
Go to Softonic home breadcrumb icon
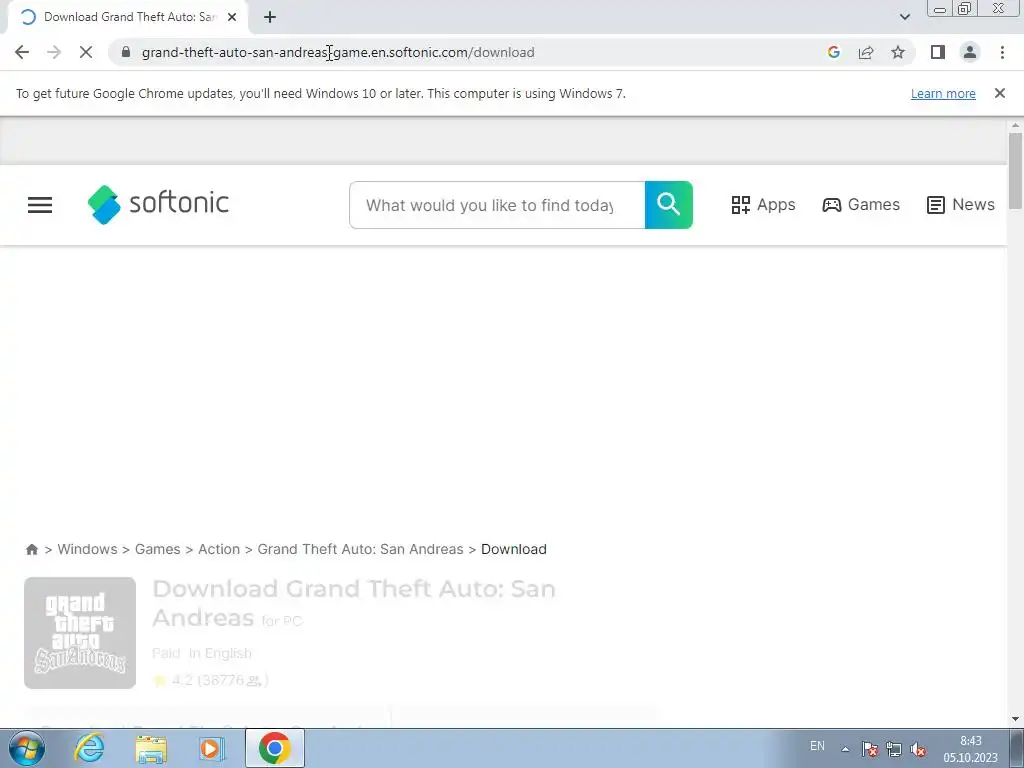(x=31, y=549)
